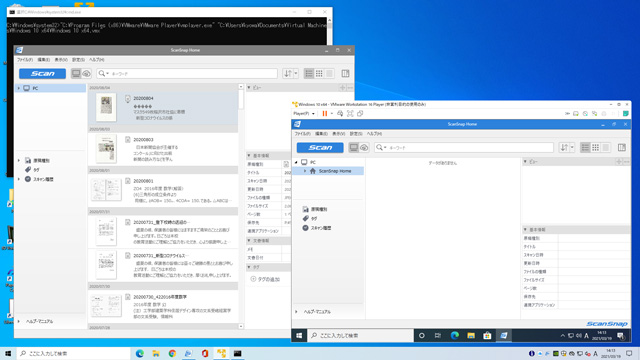Image resolution: width=640 pixels, height=360 pixels.
Task: Click the Scan button in the left ScanSnap Home window
Action: [x=42, y=73]
